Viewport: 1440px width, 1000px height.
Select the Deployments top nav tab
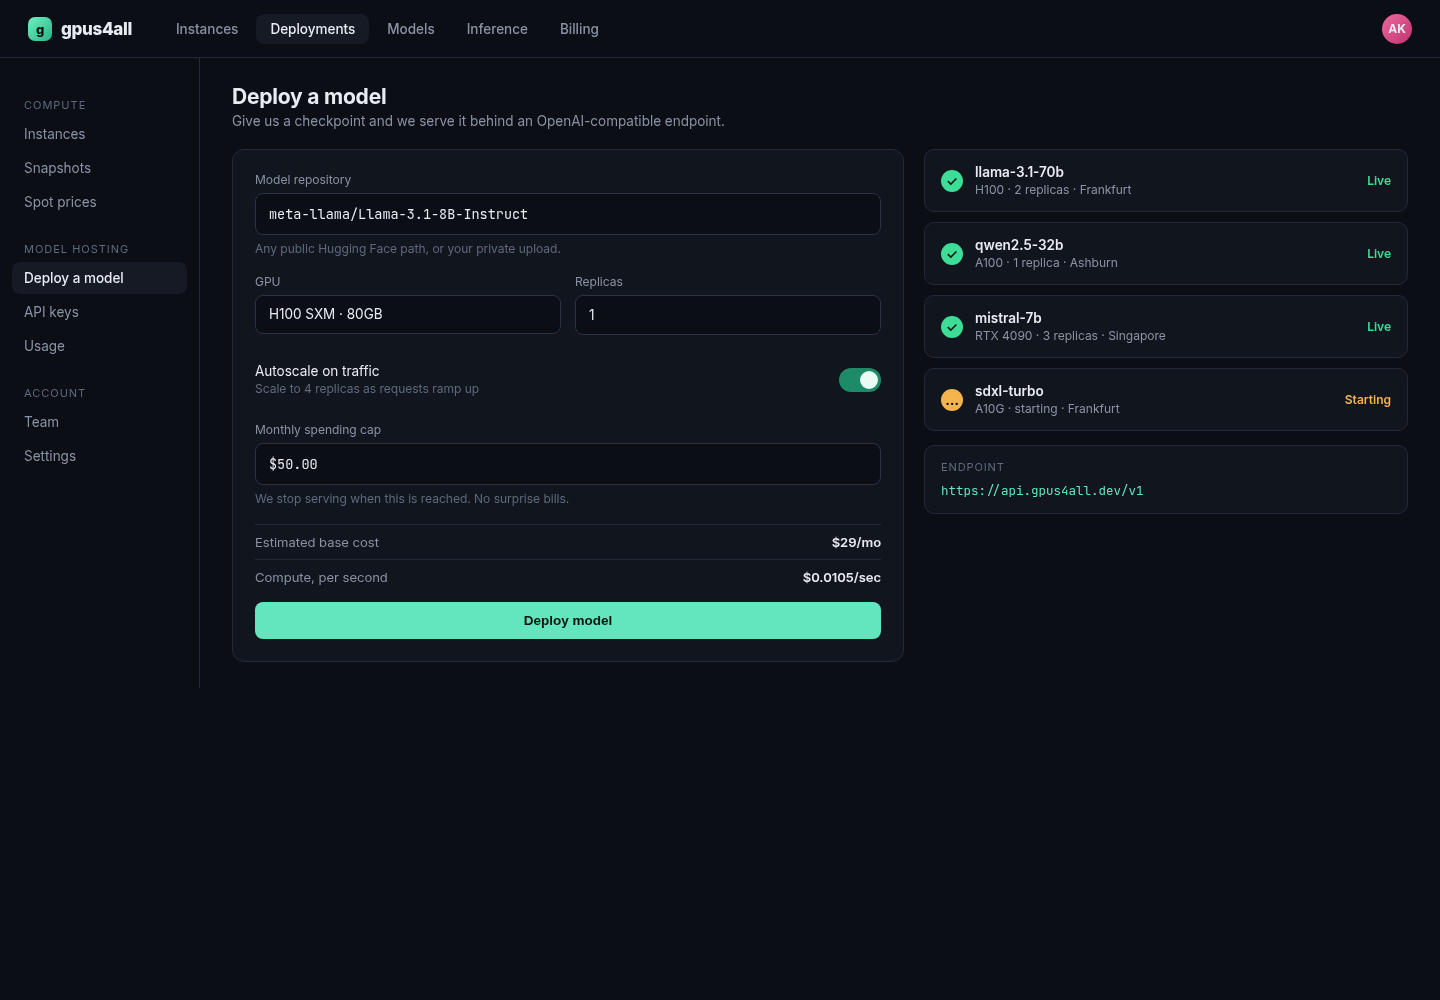312,29
